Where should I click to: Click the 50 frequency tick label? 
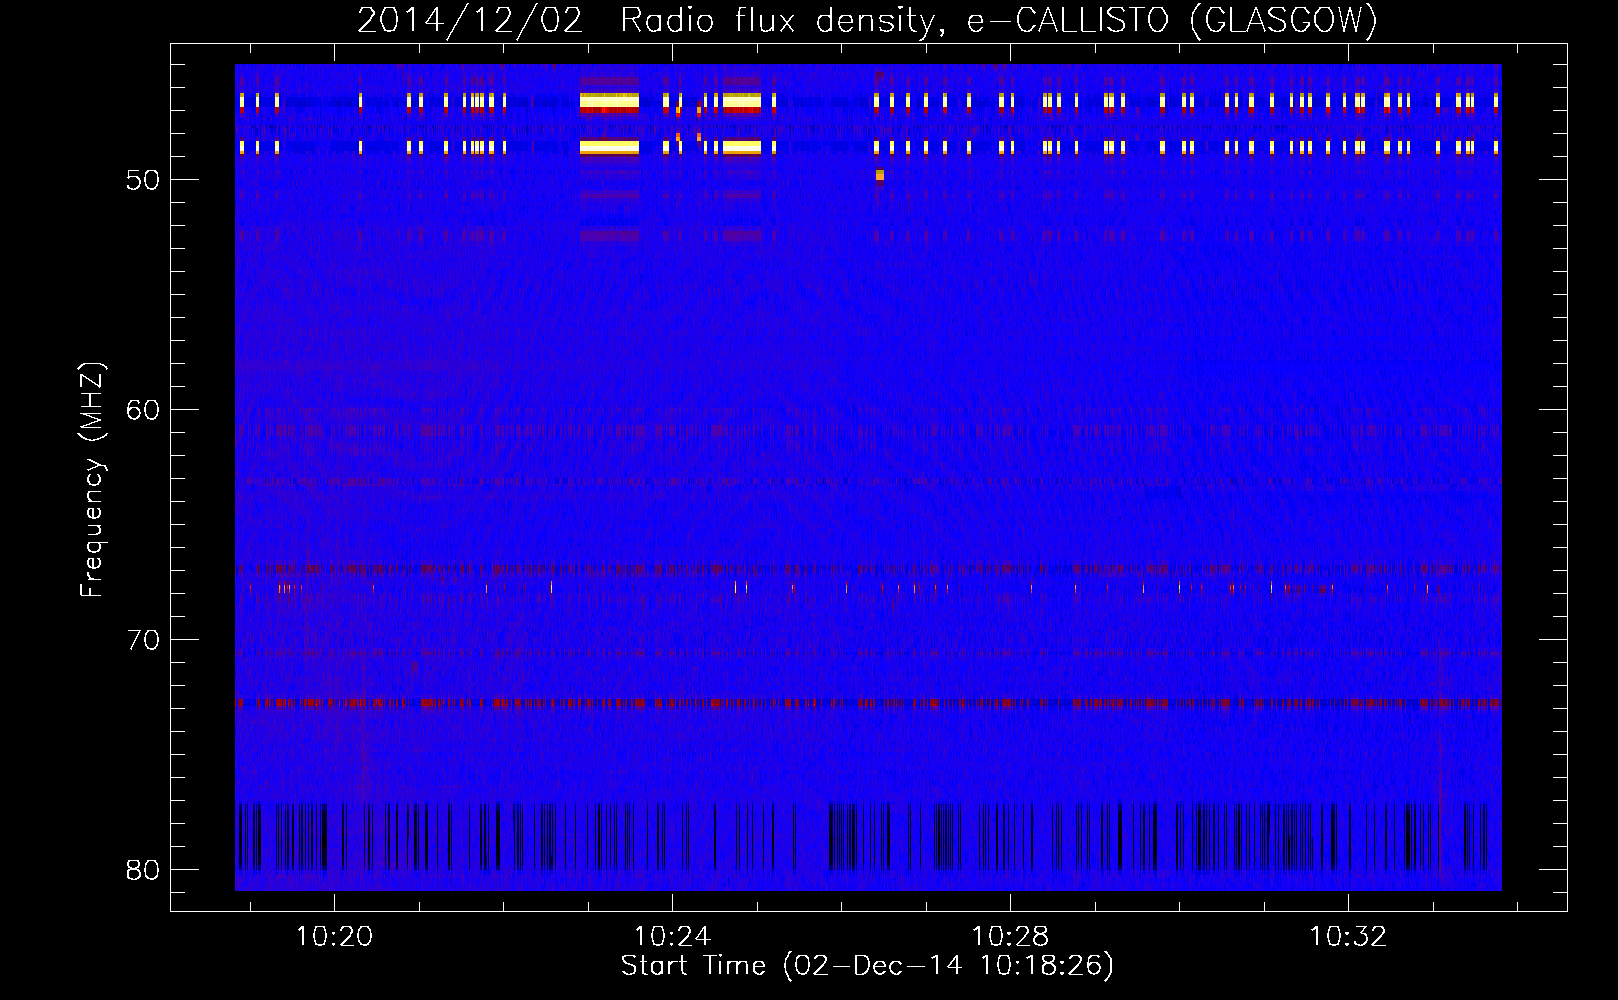(143, 180)
